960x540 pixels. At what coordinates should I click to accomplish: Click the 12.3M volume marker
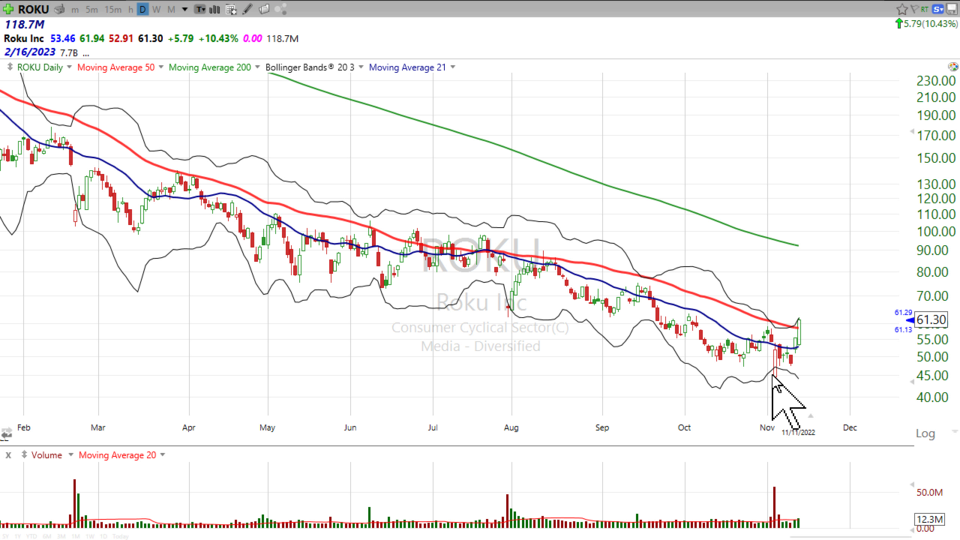(929, 519)
